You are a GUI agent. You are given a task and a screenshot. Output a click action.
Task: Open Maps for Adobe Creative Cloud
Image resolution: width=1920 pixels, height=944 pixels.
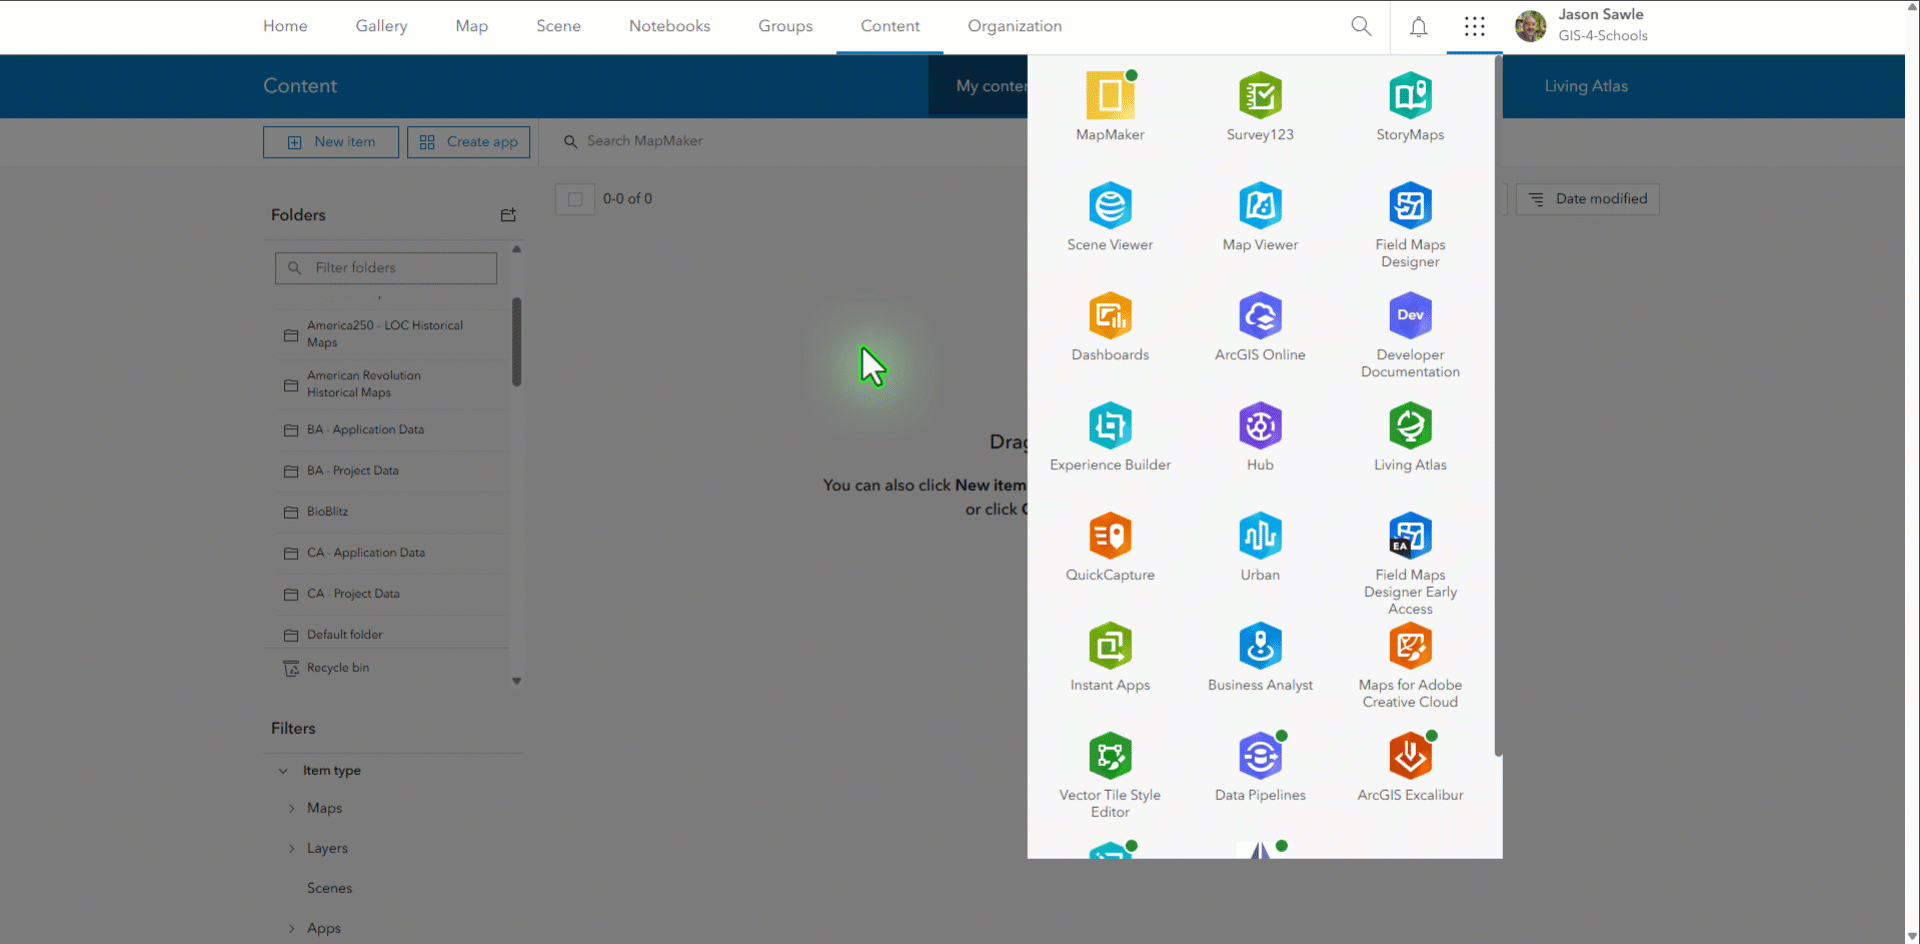tap(1410, 665)
